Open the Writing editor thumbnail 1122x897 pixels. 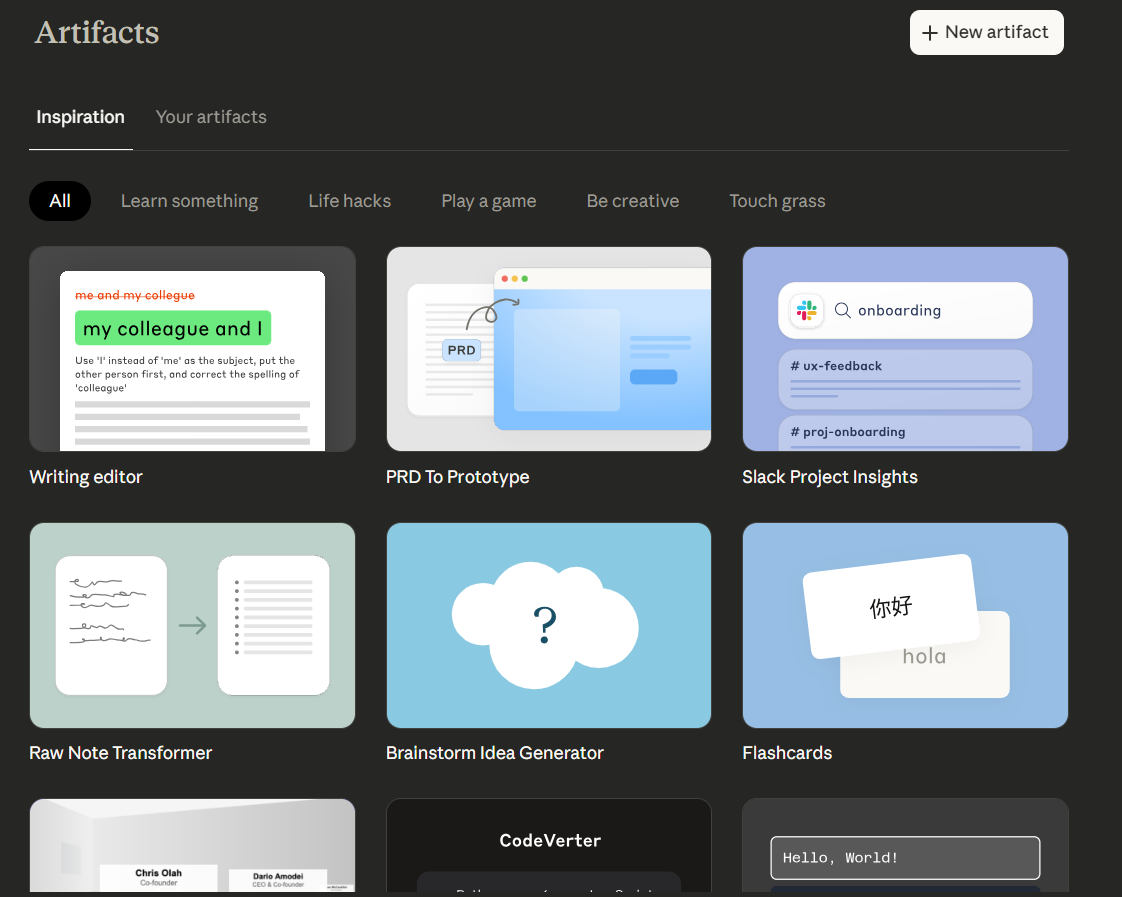coord(192,349)
